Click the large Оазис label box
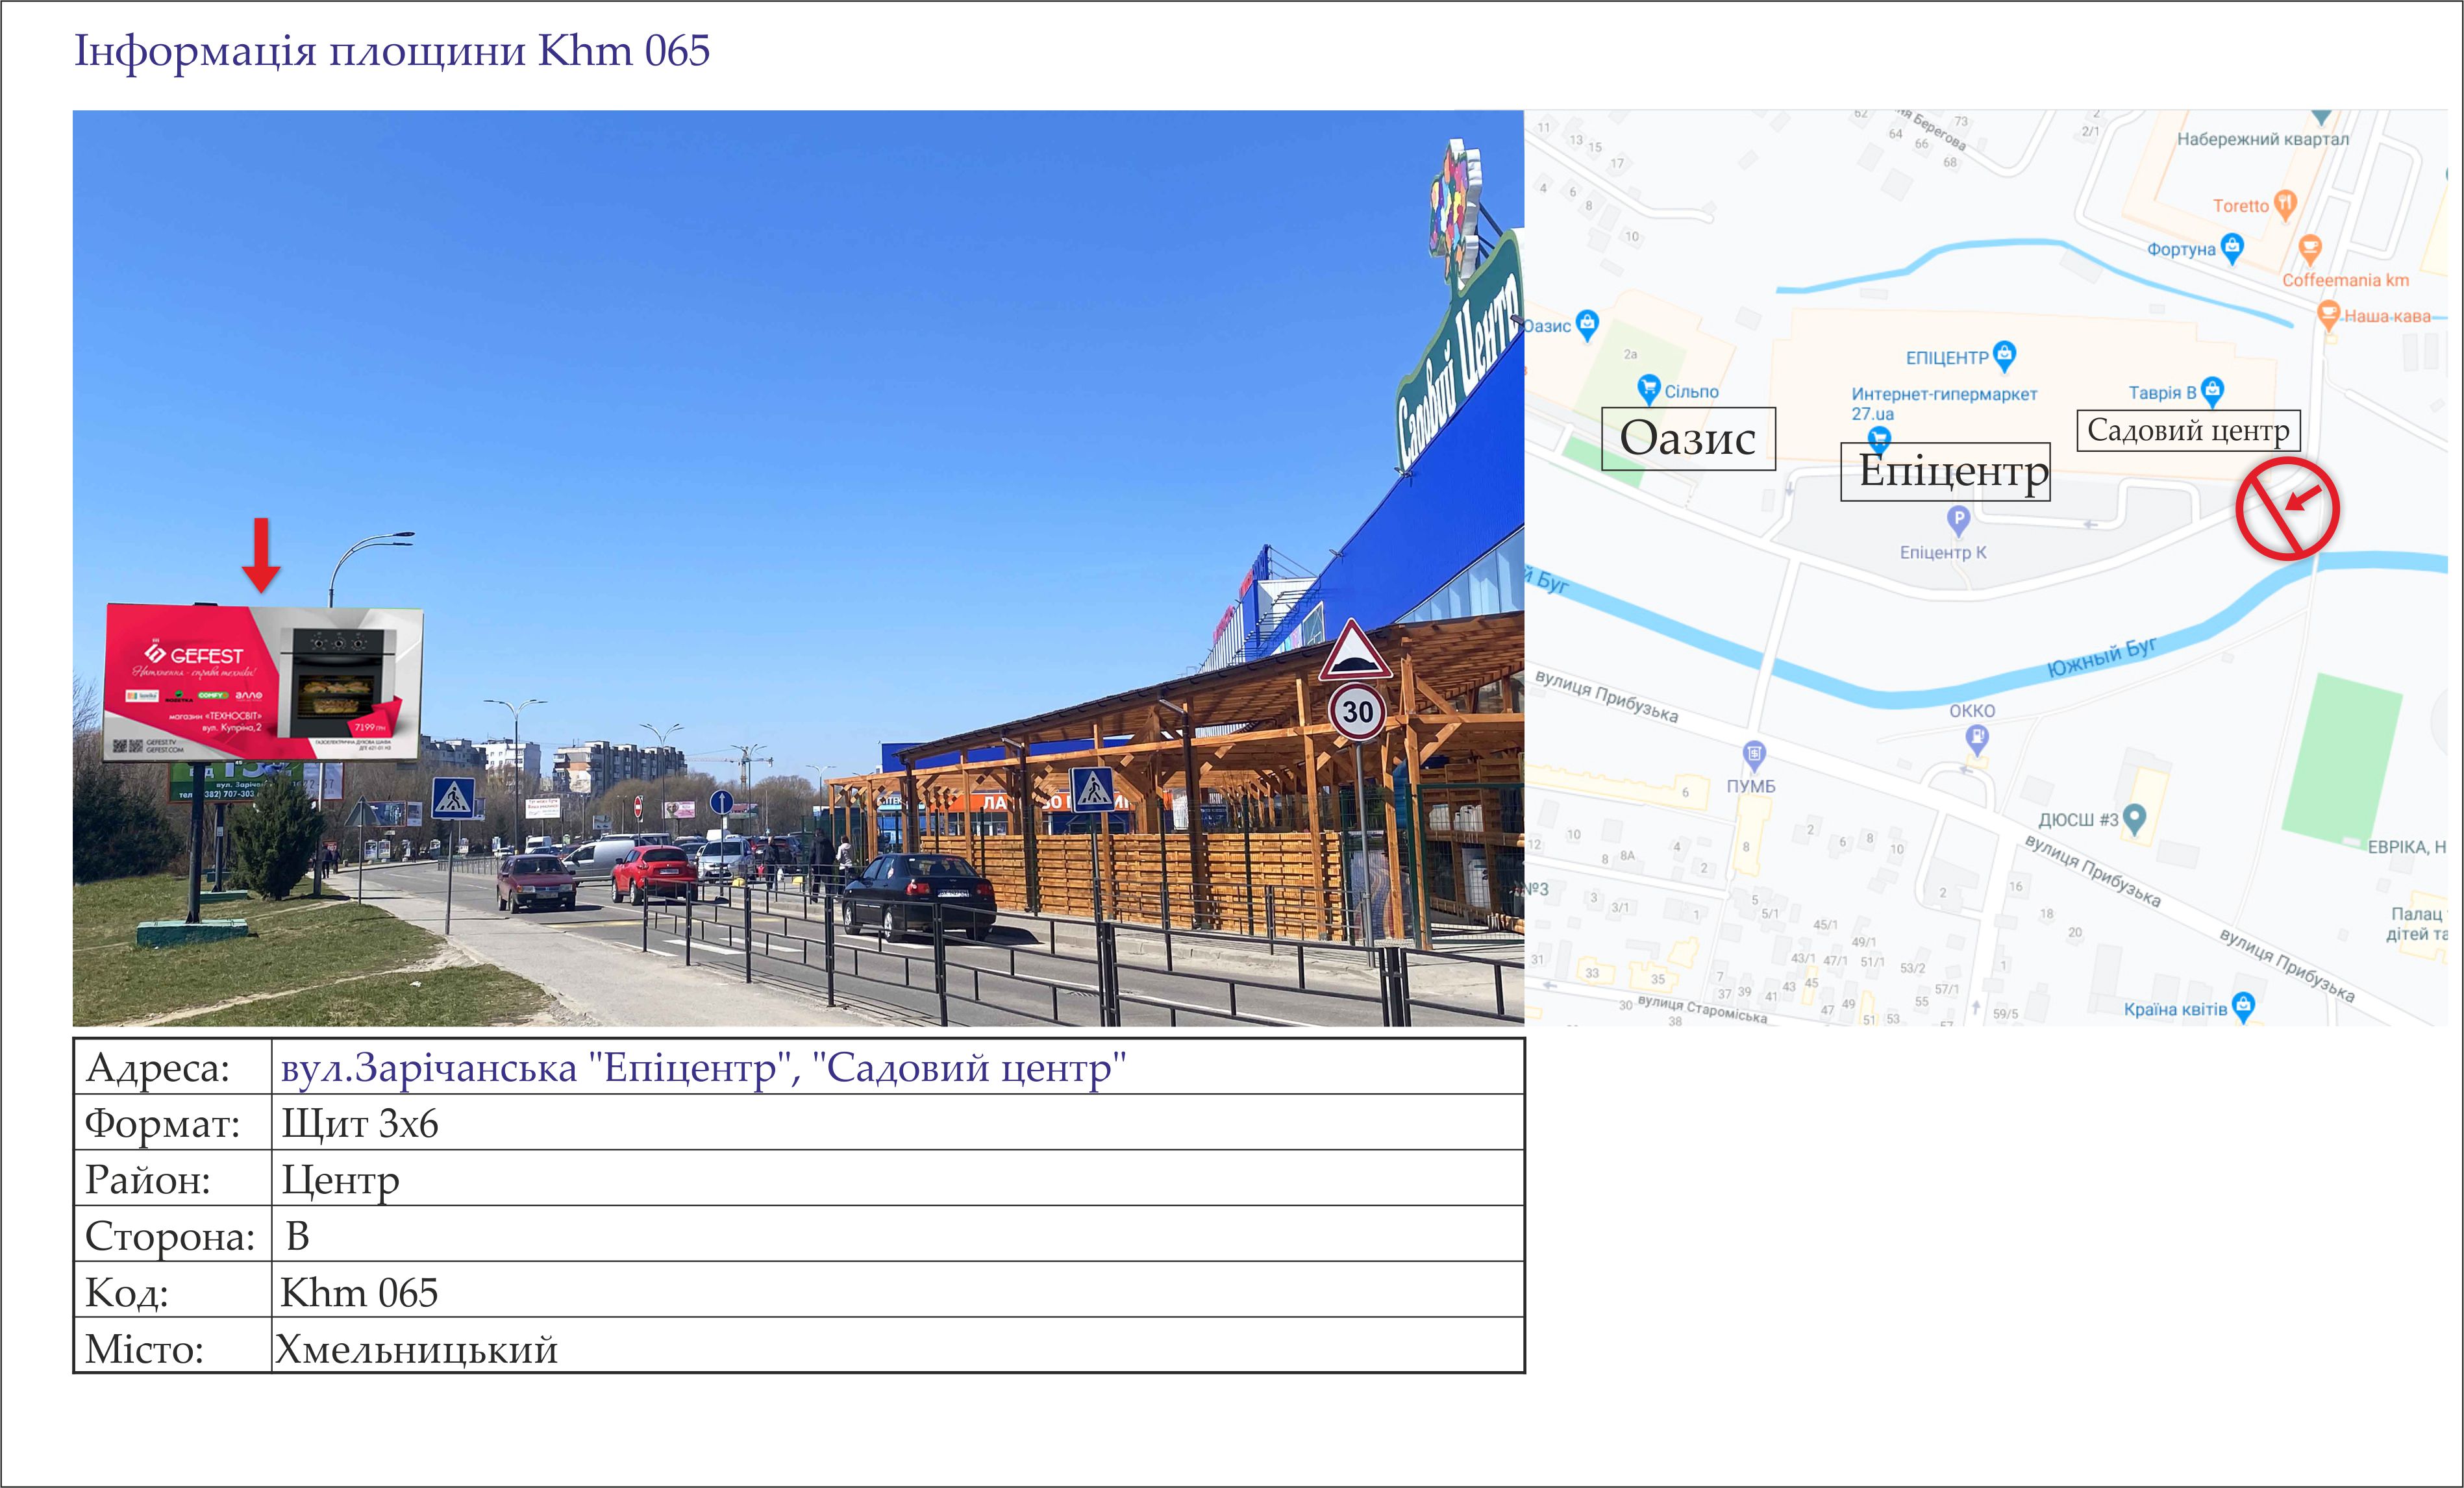Screen dimensions: 2464x1488 pos(1689,438)
